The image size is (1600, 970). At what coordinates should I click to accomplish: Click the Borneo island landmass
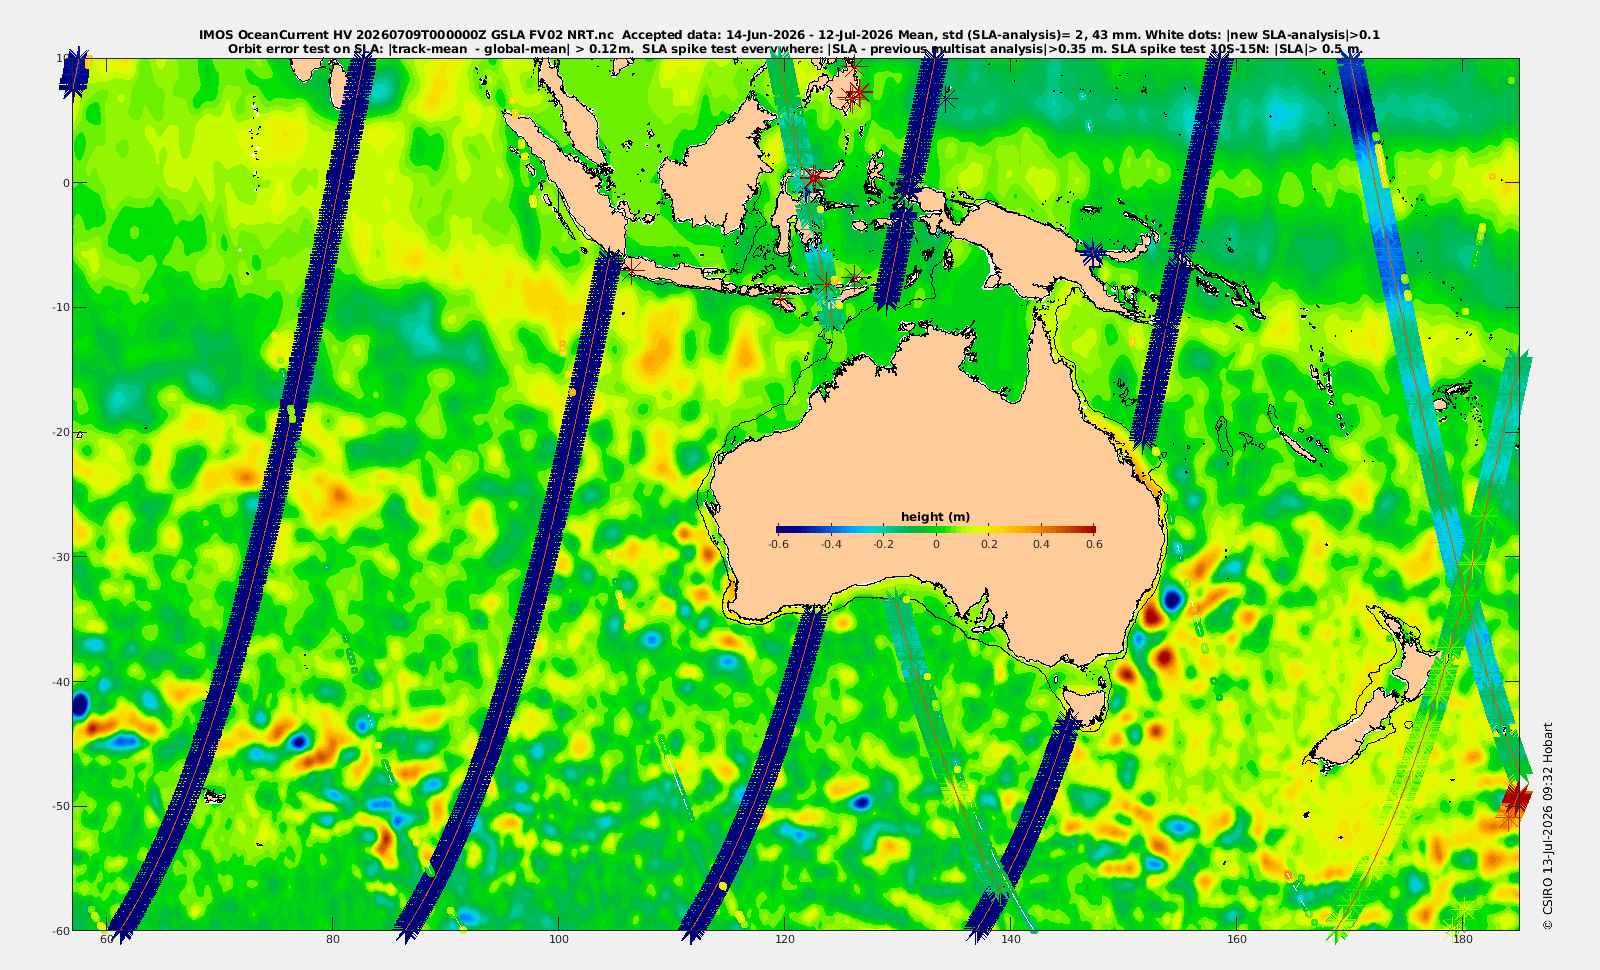tap(718, 172)
